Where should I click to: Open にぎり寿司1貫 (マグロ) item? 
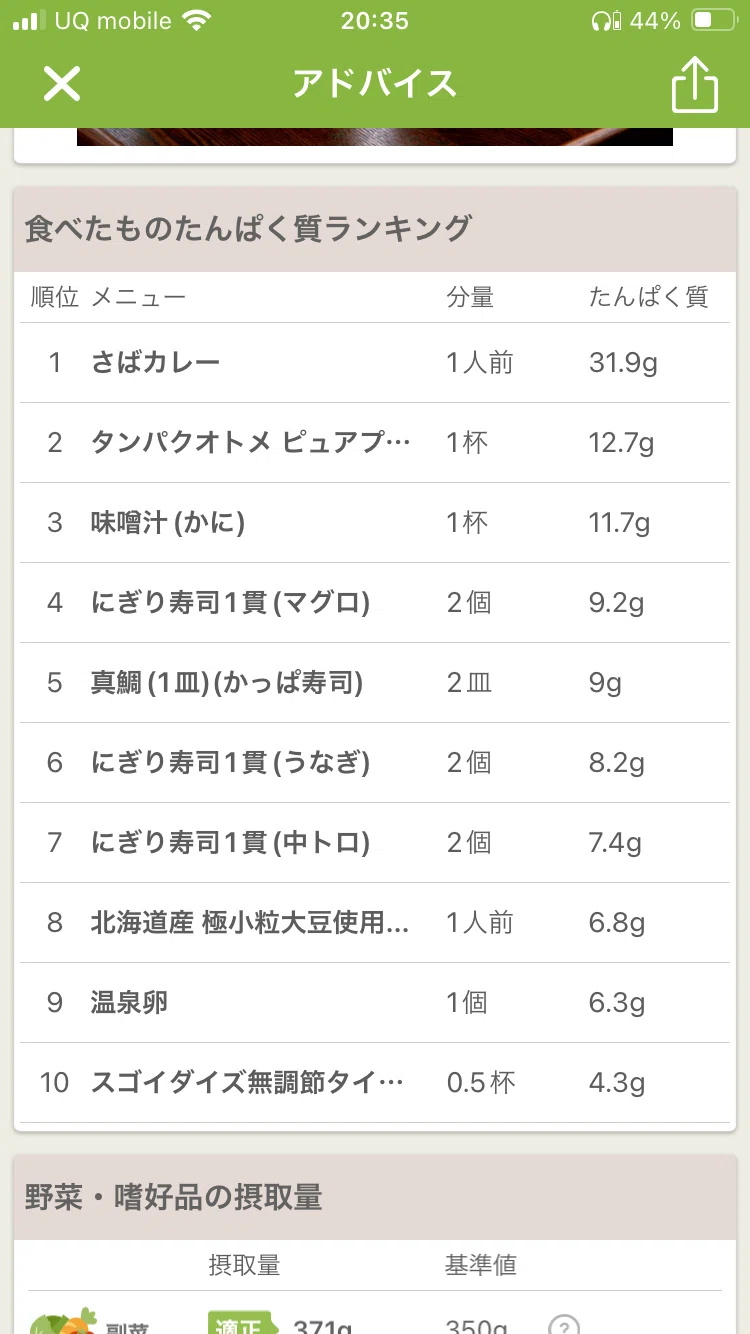[x=375, y=602]
